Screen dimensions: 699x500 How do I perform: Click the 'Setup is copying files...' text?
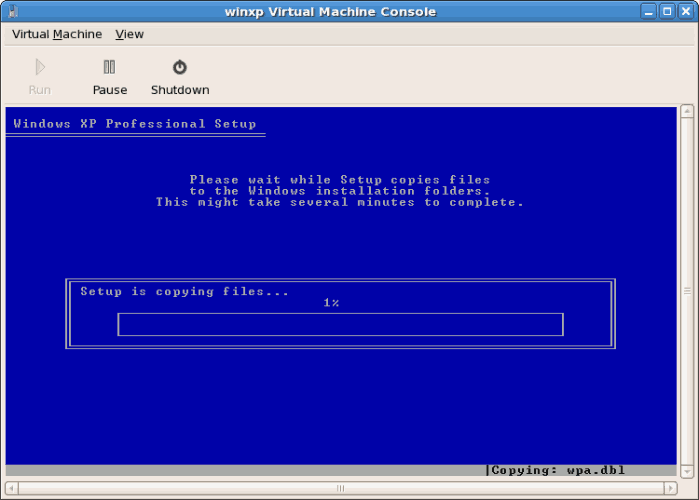pyautogui.click(x=184, y=292)
